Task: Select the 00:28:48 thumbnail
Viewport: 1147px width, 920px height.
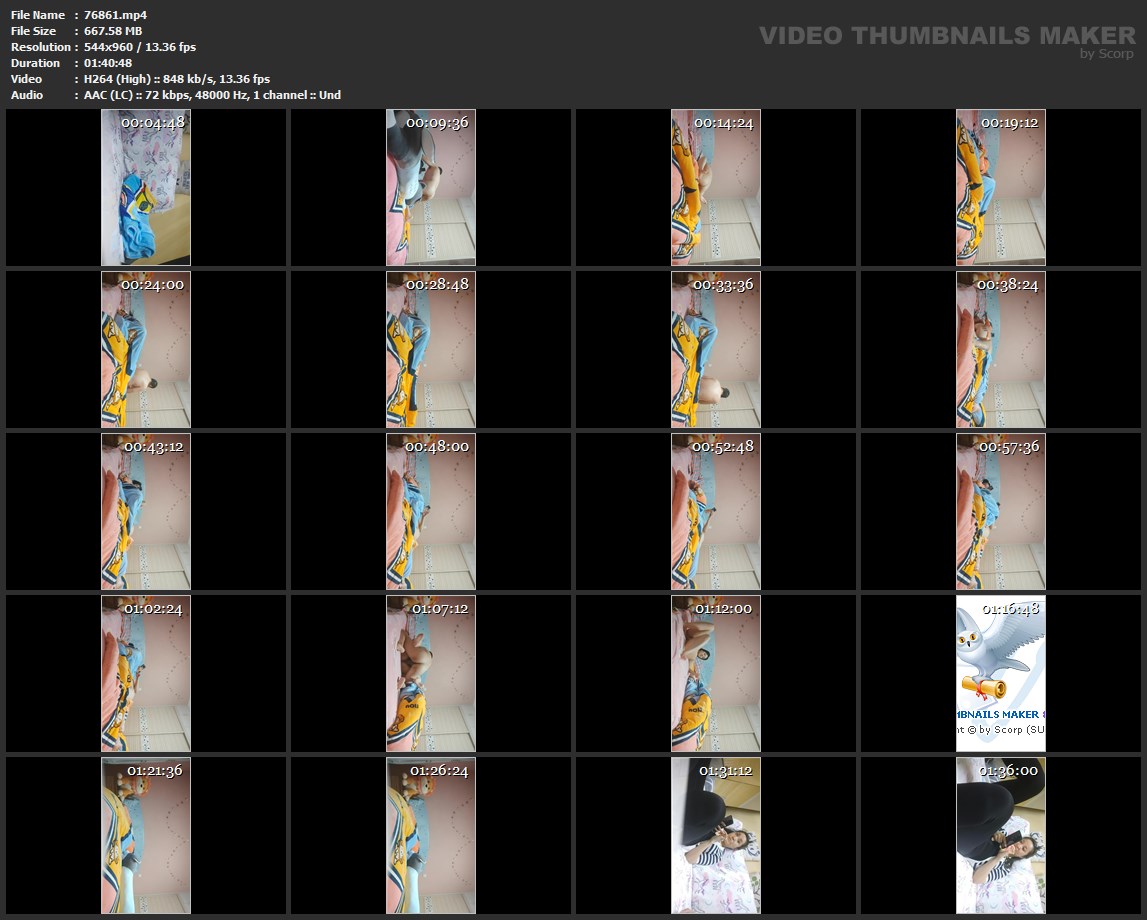Action: coord(431,350)
